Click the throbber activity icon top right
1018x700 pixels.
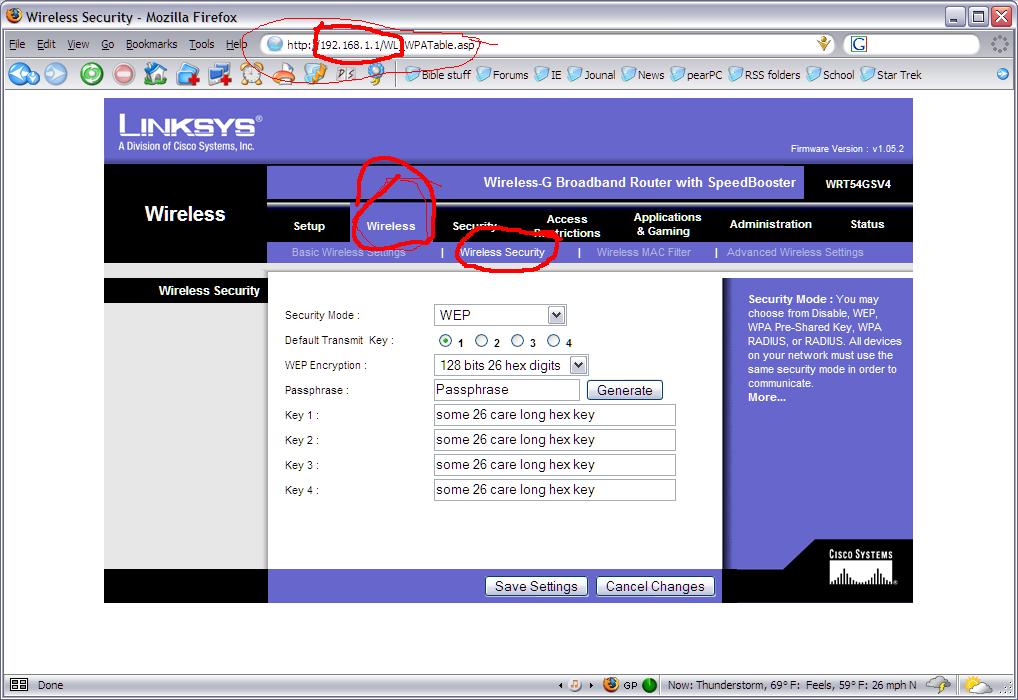click(999, 44)
